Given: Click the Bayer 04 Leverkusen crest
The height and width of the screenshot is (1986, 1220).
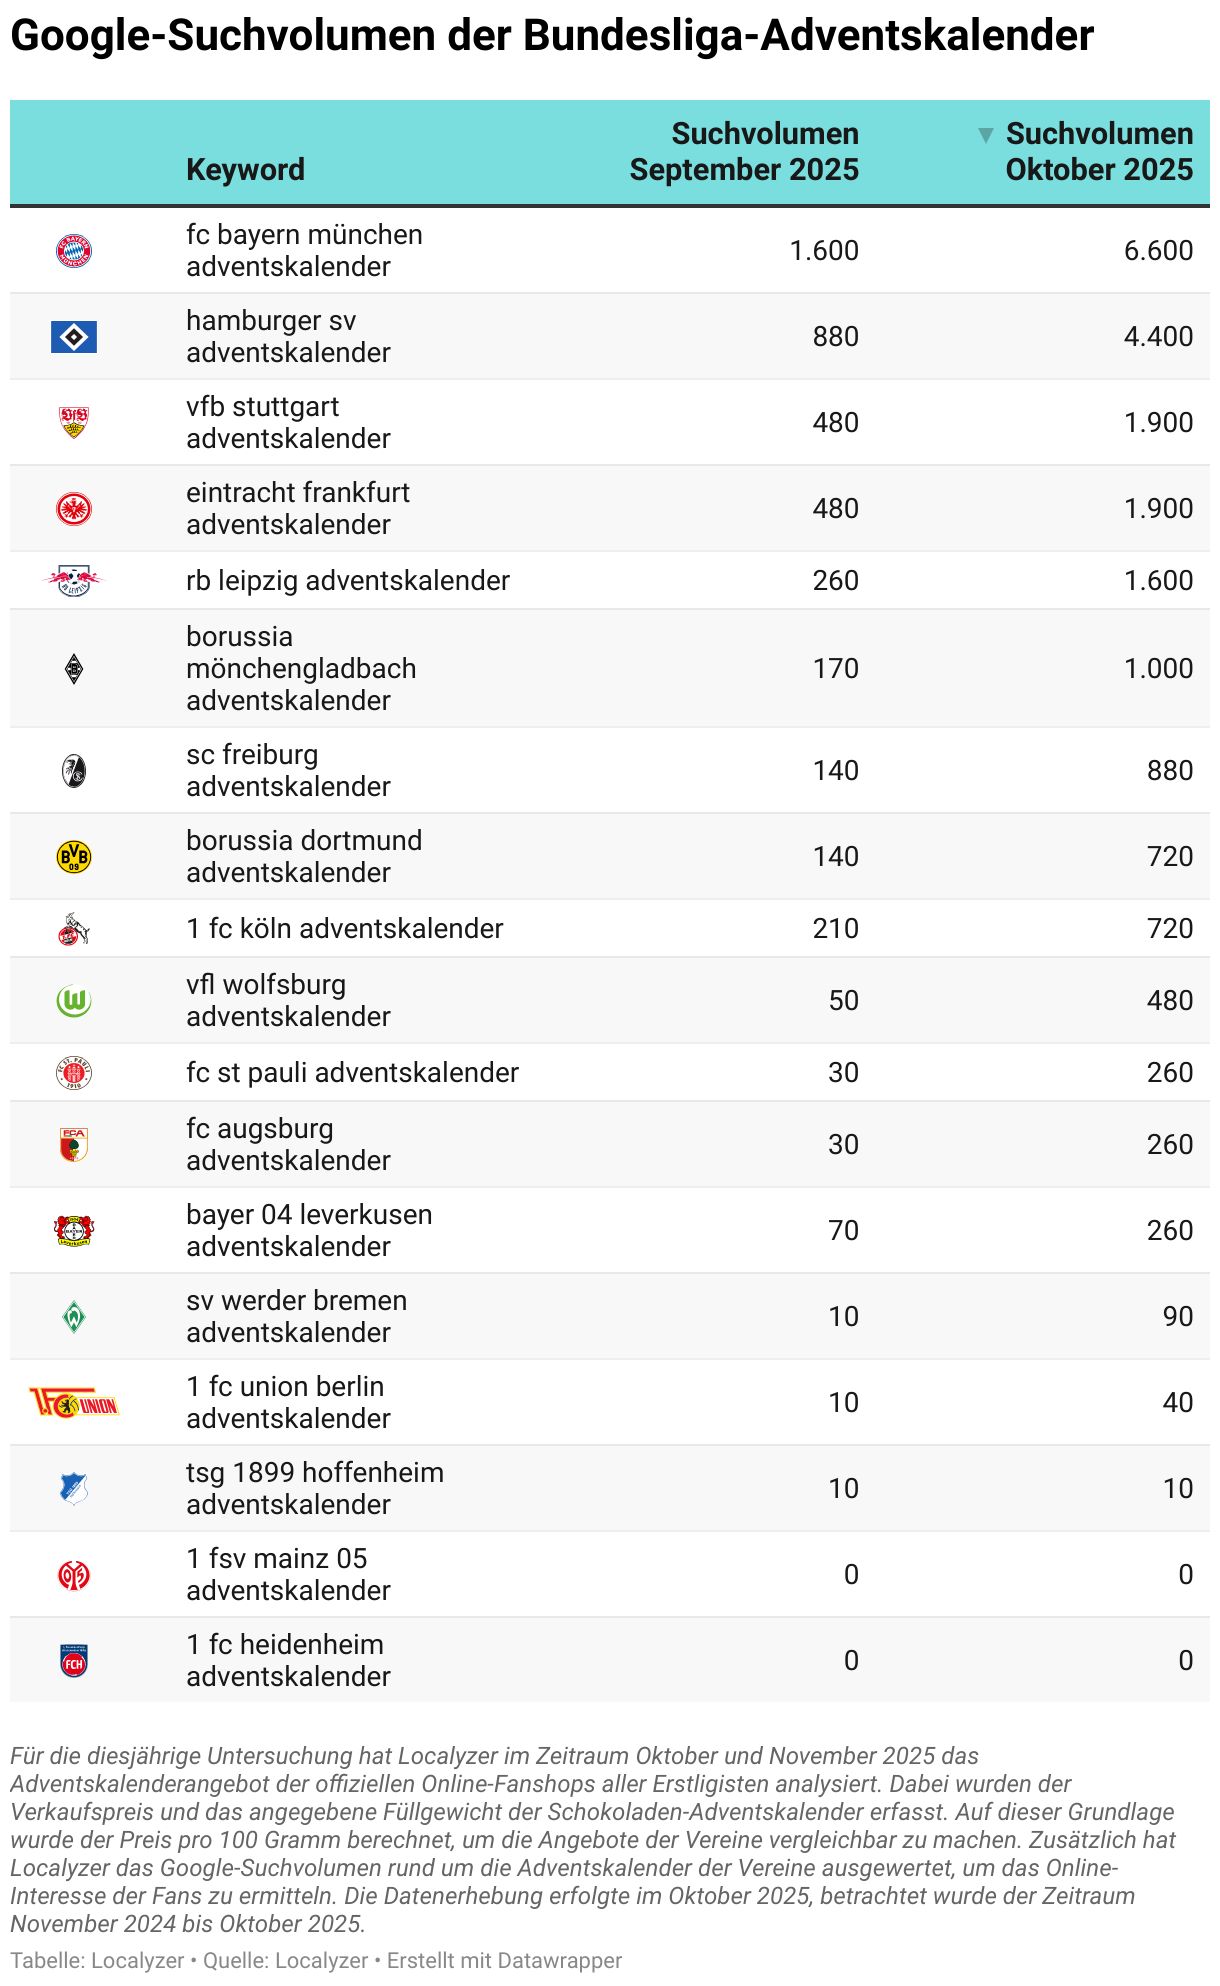Looking at the screenshot, I should (74, 1231).
